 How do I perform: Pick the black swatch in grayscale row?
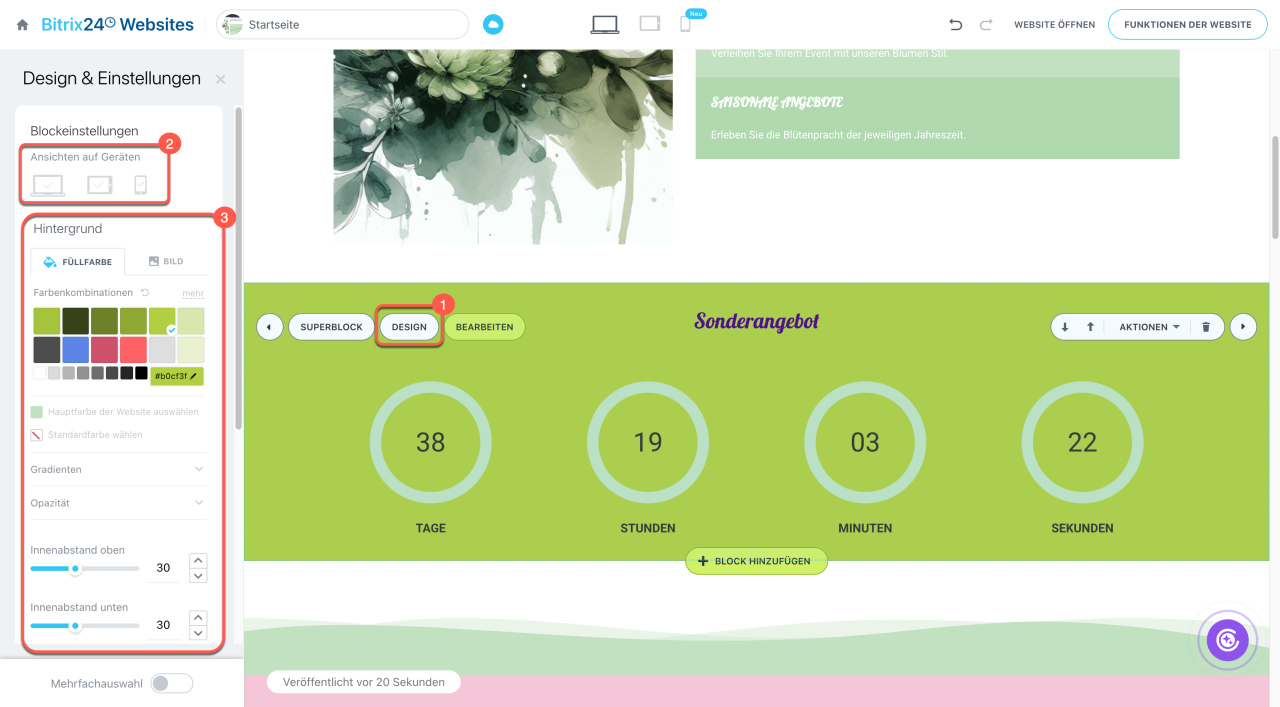coord(141,373)
